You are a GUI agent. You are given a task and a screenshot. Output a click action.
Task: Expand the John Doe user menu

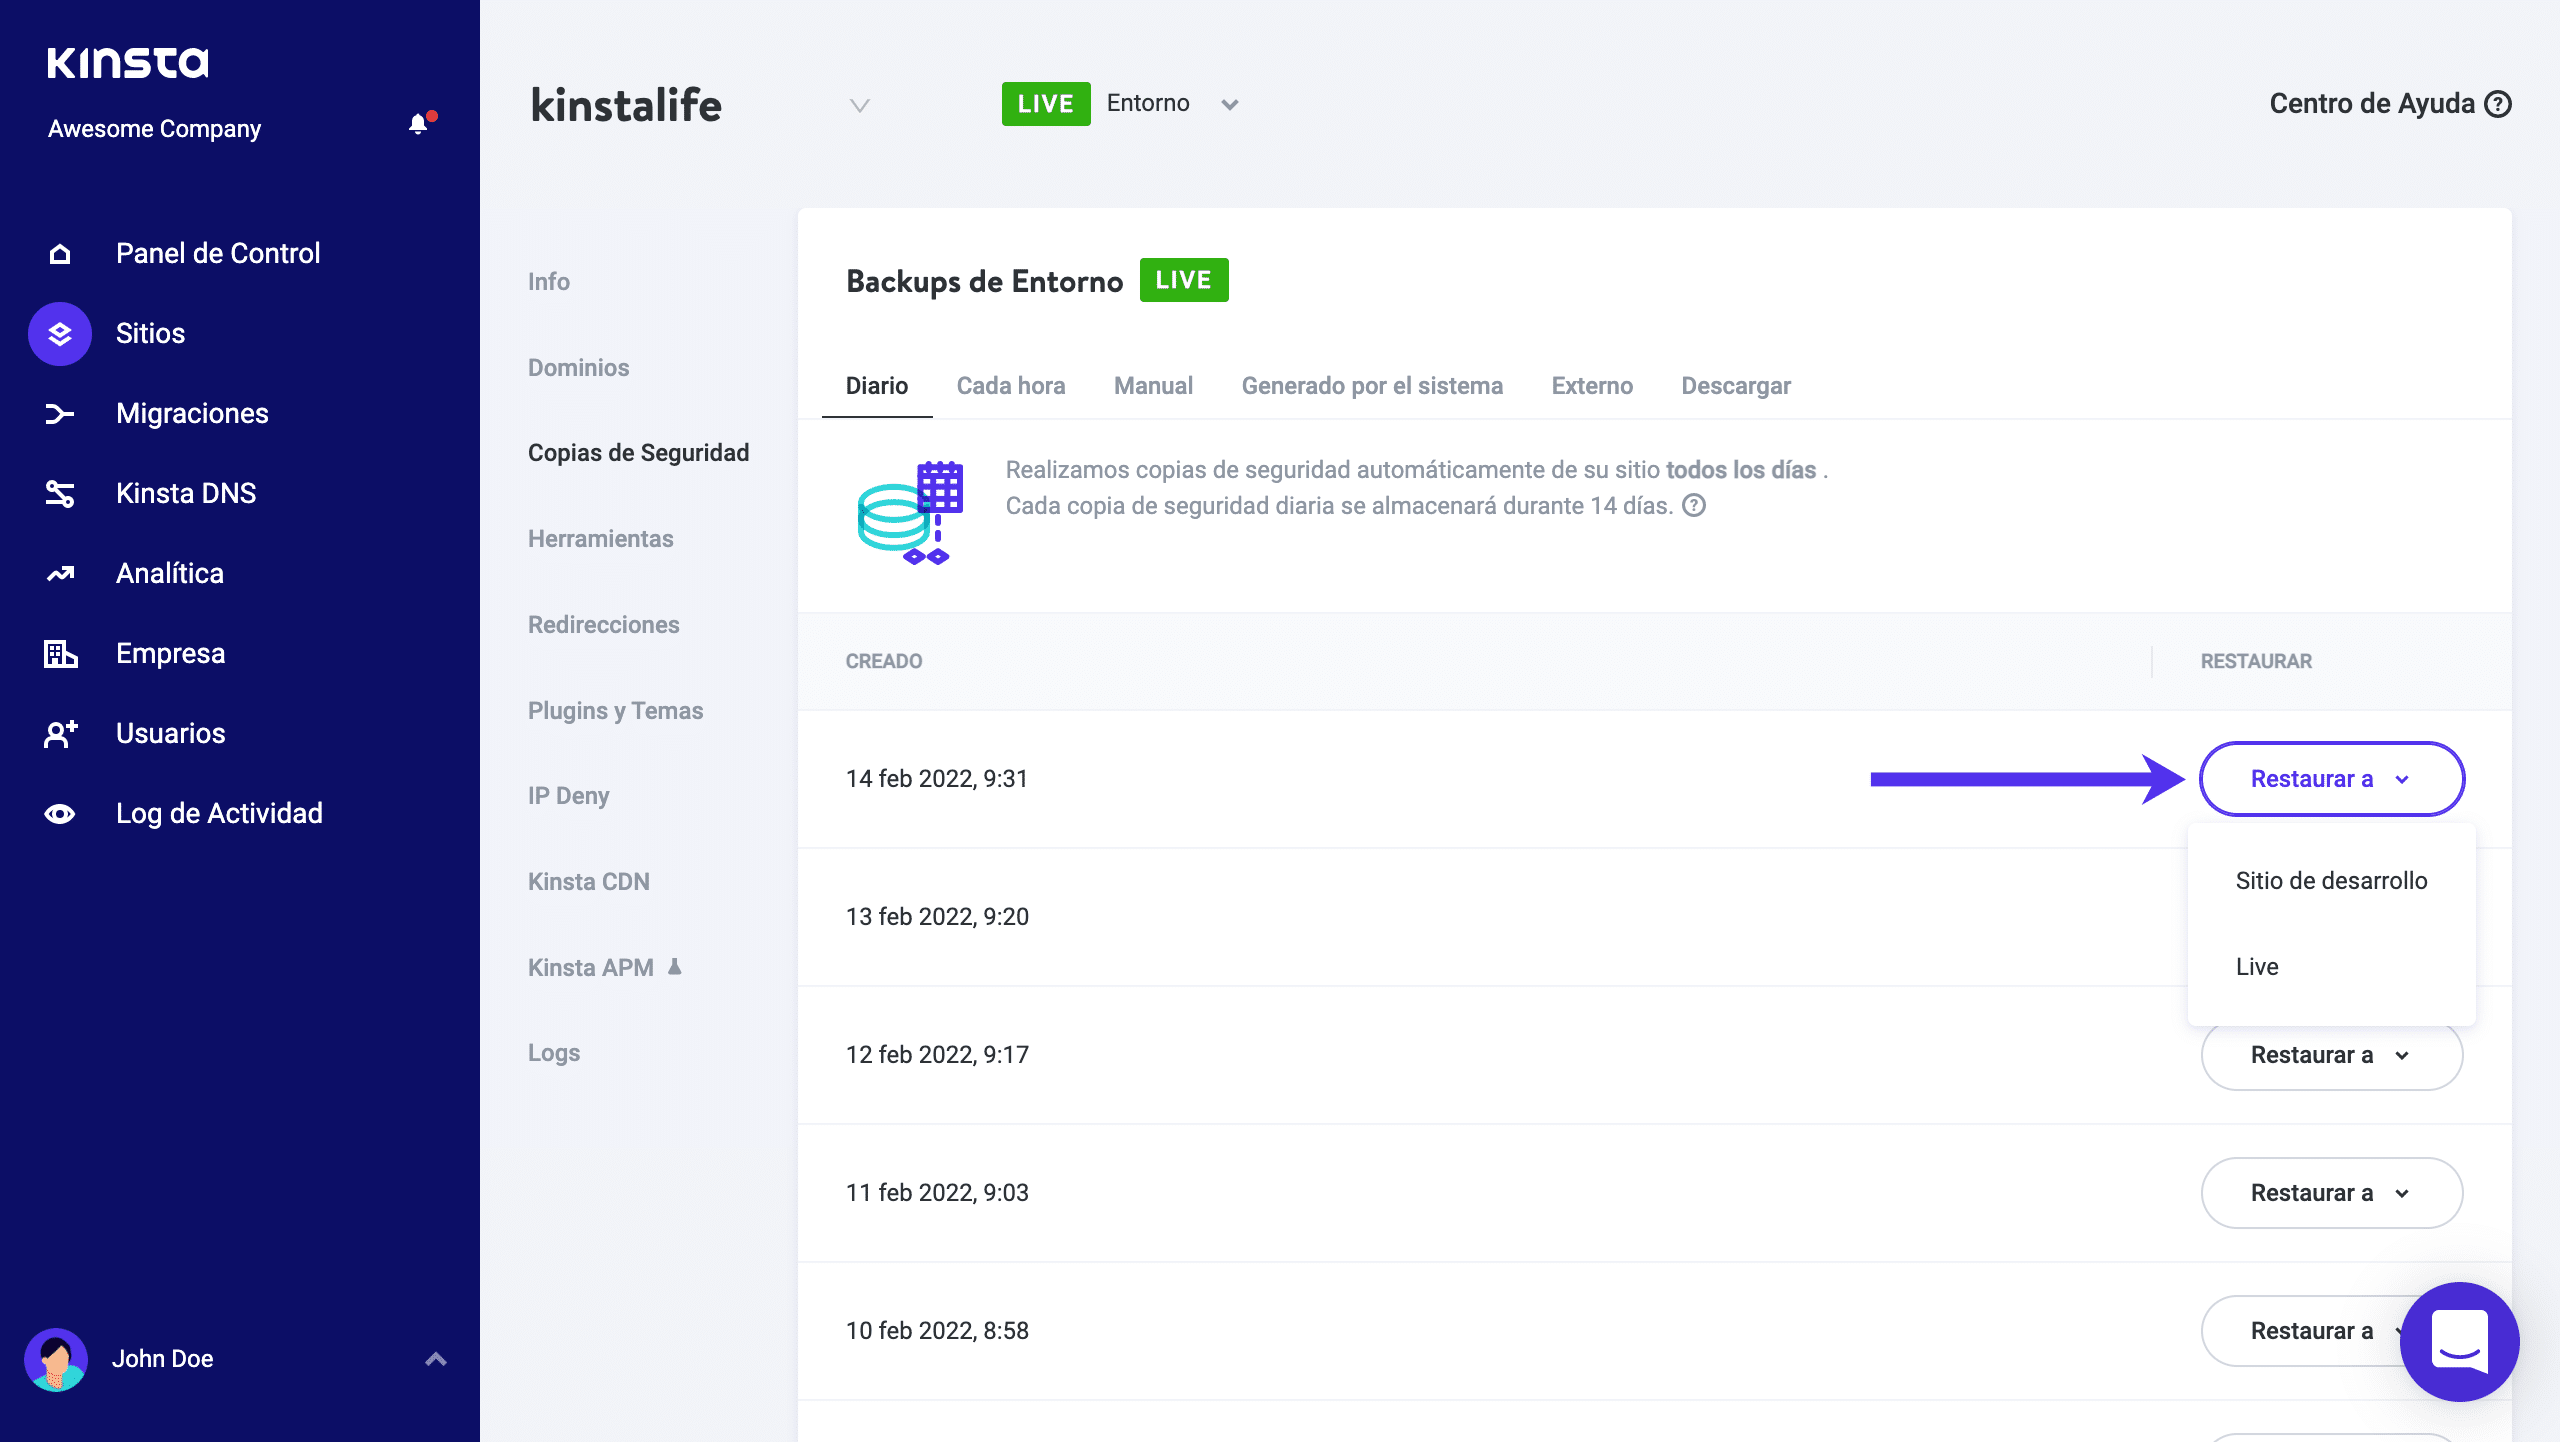point(436,1358)
